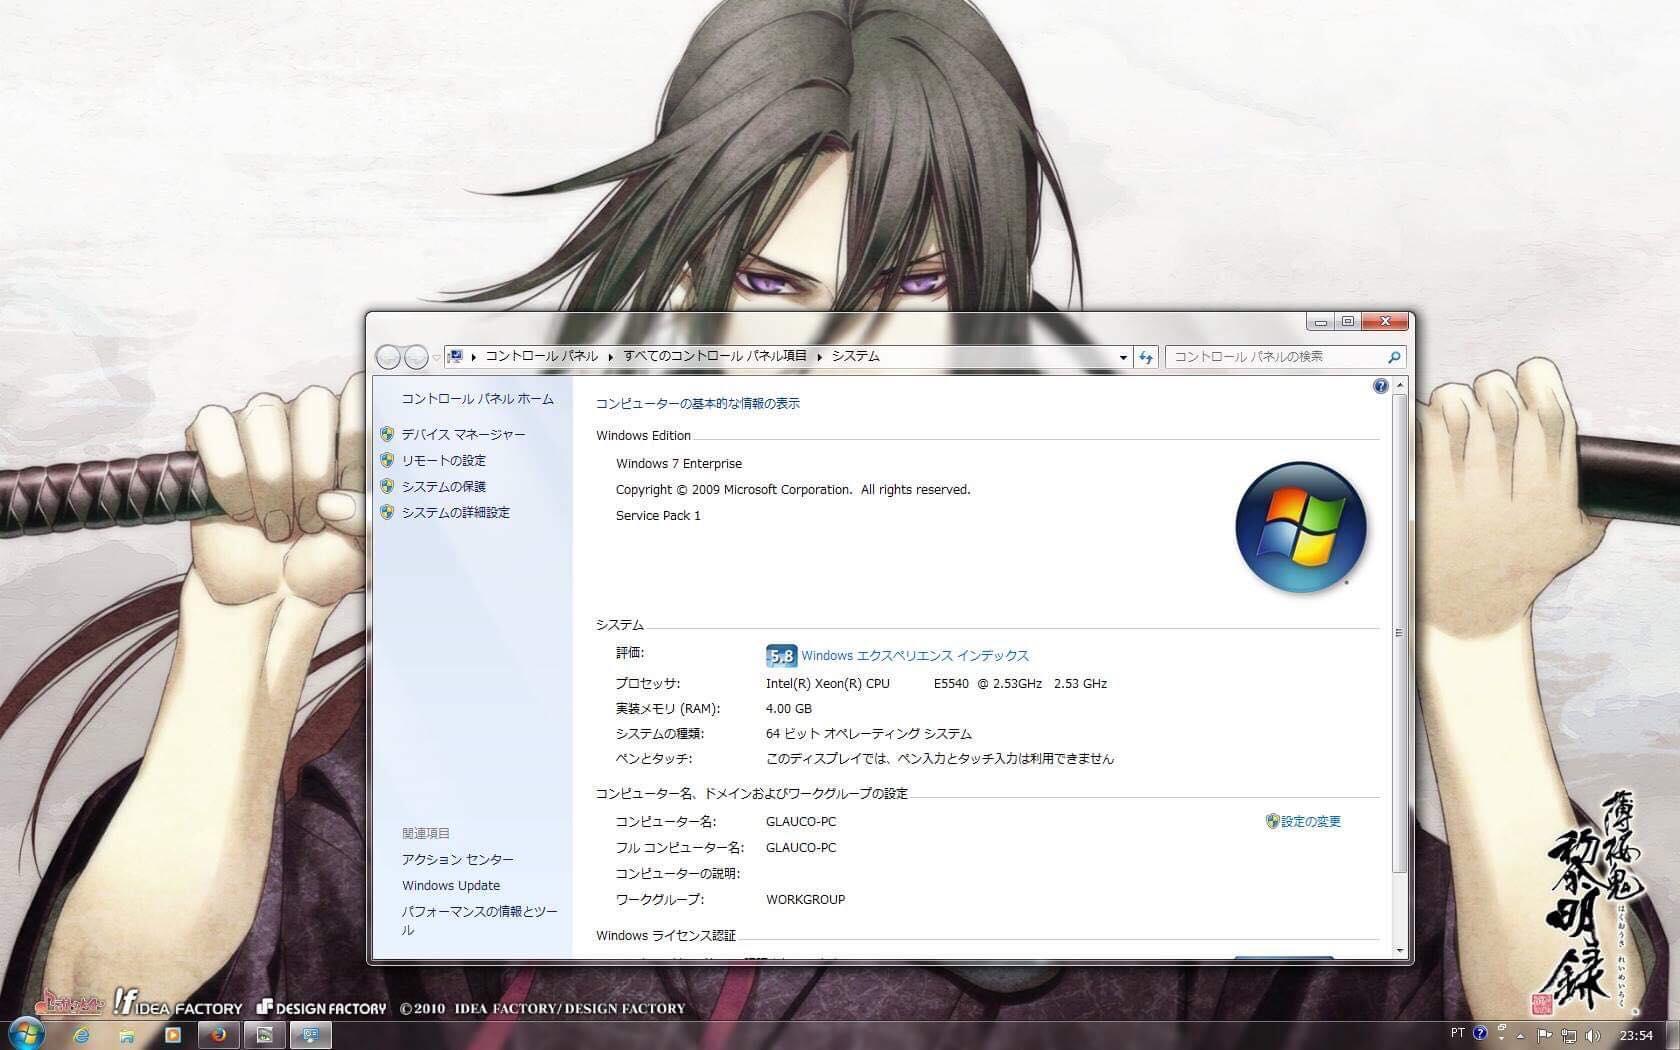Switch to Firefox in the taskbar

pyautogui.click(x=218, y=1035)
